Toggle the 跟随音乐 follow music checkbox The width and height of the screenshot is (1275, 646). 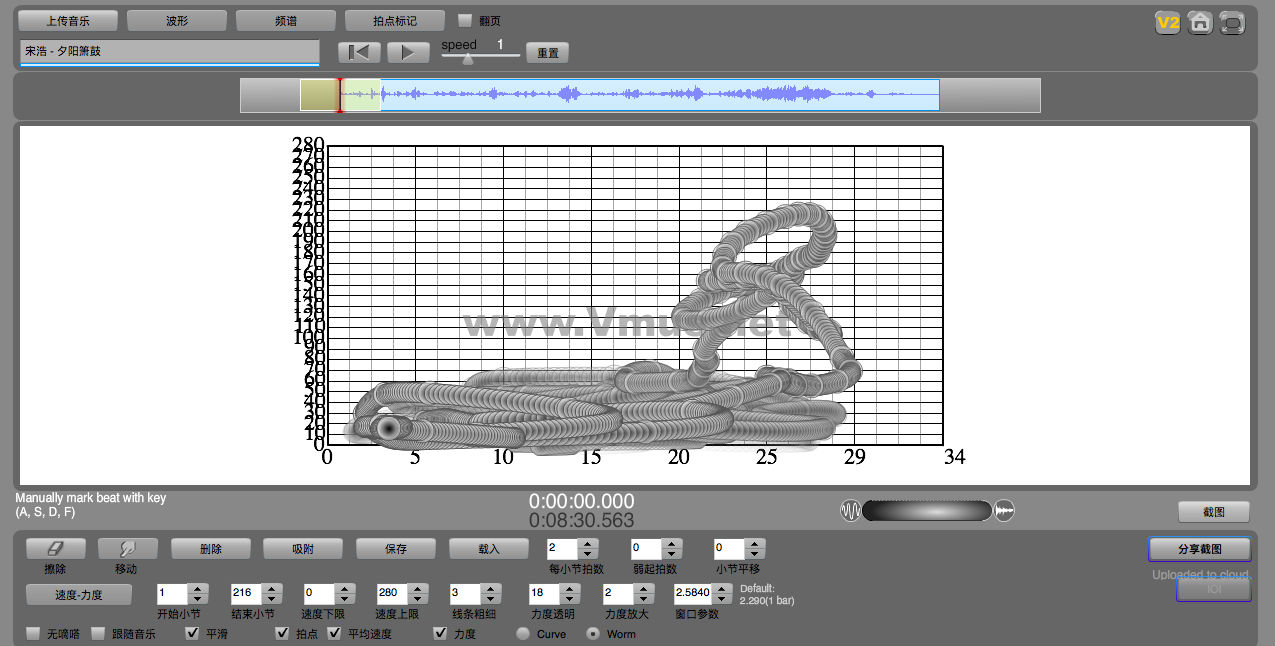tap(98, 633)
